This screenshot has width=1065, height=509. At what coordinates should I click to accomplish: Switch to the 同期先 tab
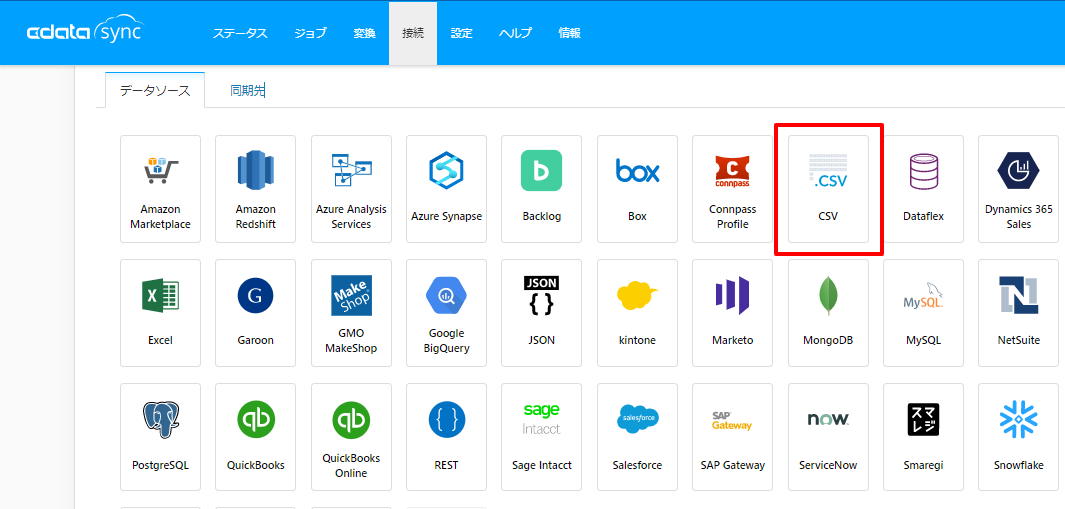tap(247, 90)
